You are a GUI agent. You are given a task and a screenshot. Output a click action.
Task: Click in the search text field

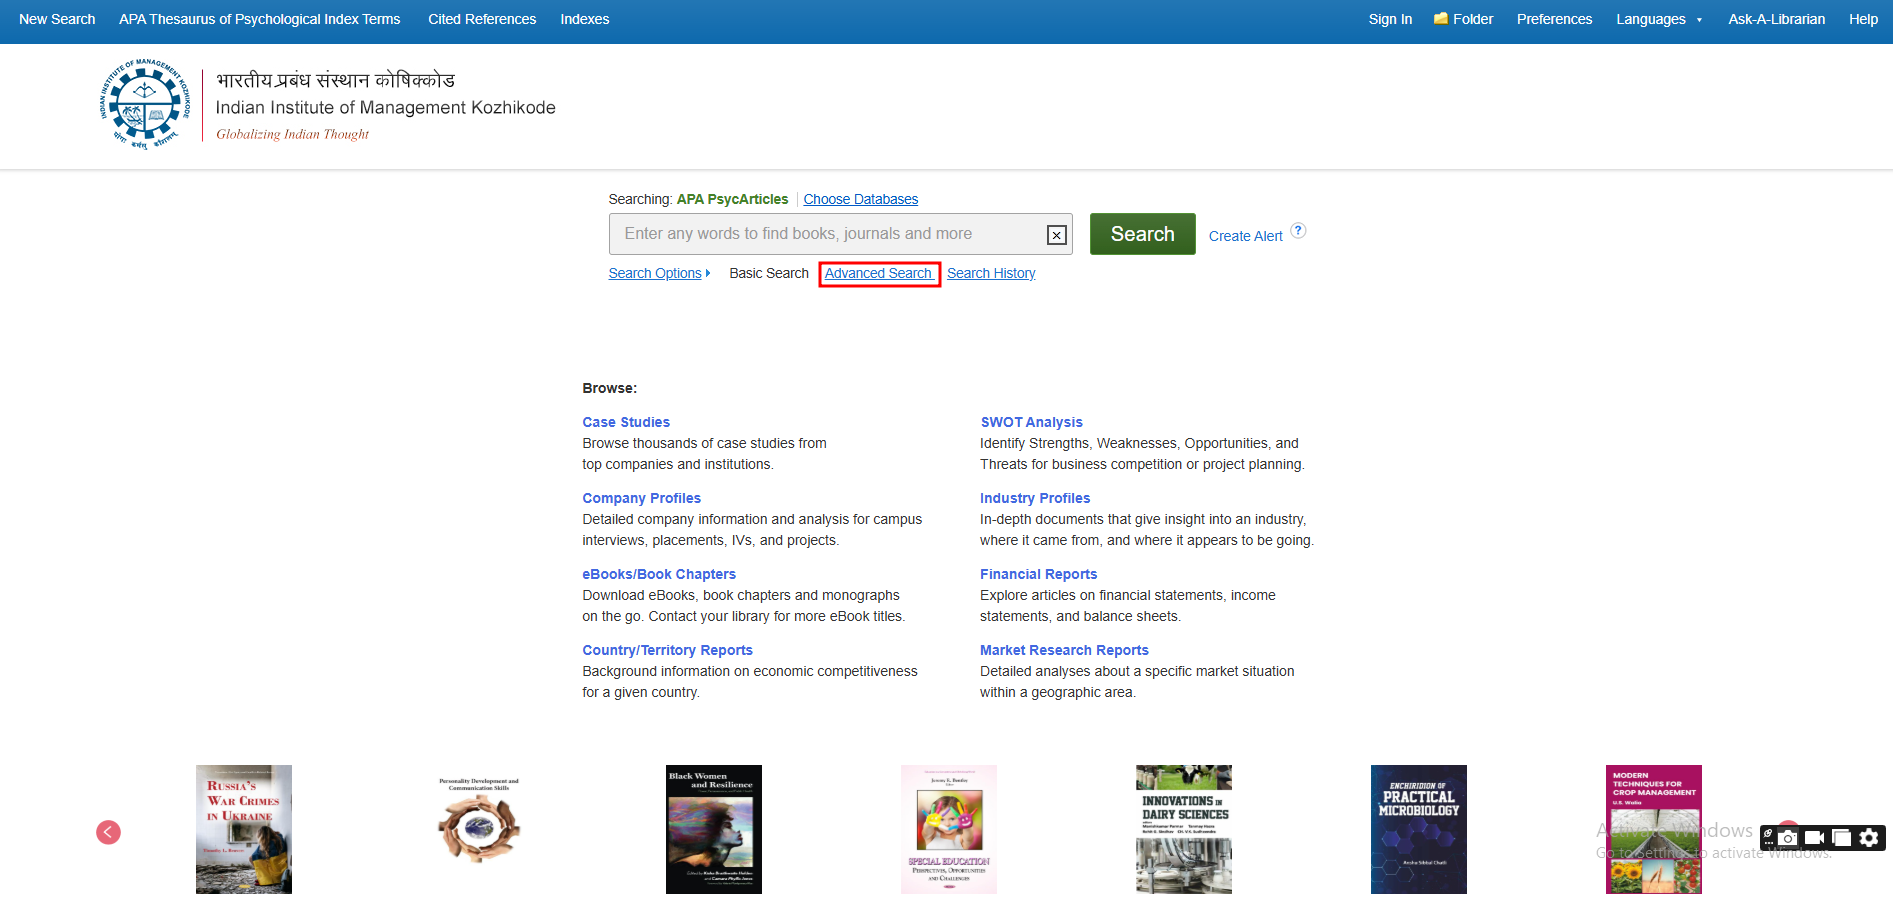pos(825,234)
